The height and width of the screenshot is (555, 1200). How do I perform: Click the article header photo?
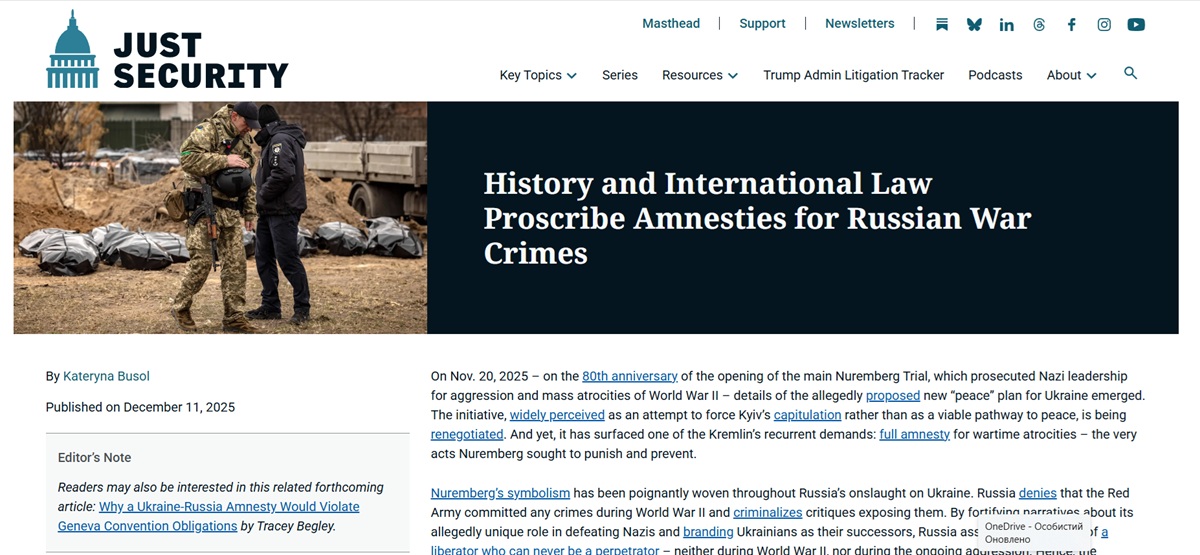tap(220, 217)
